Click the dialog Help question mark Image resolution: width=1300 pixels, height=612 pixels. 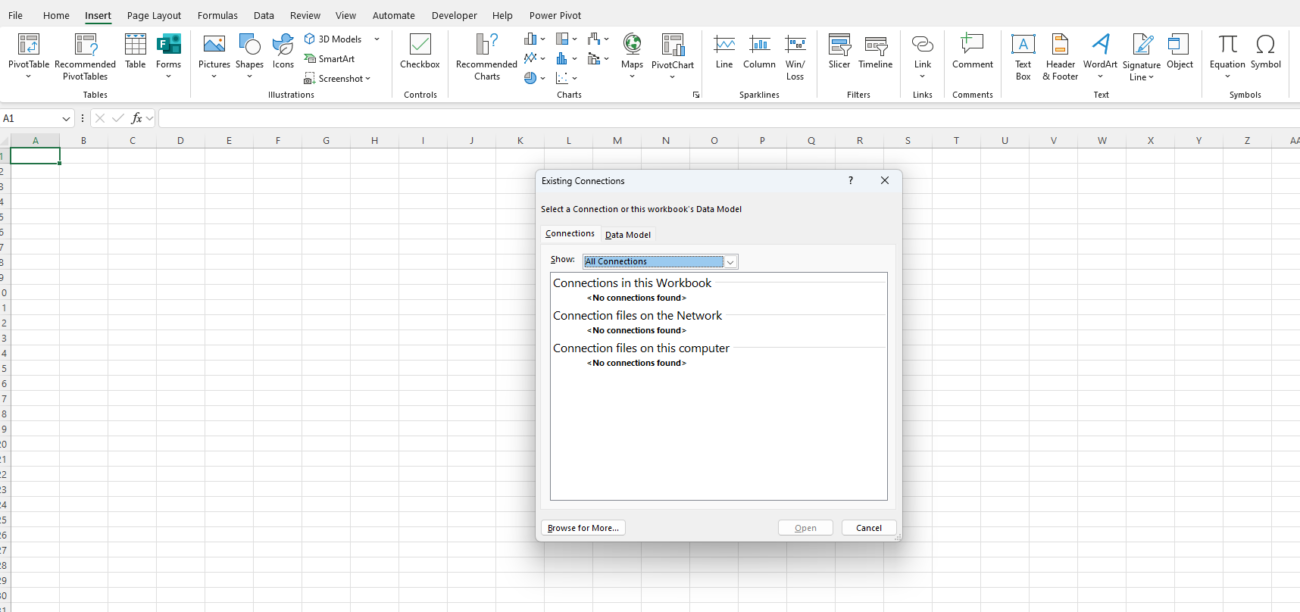[x=851, y=181]
